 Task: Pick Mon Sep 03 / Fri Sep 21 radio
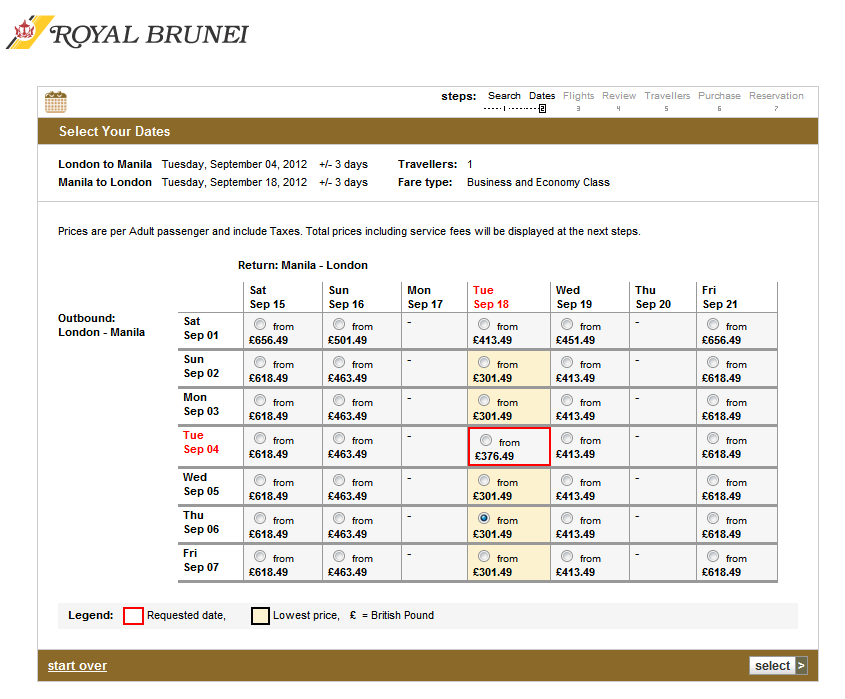713,400
